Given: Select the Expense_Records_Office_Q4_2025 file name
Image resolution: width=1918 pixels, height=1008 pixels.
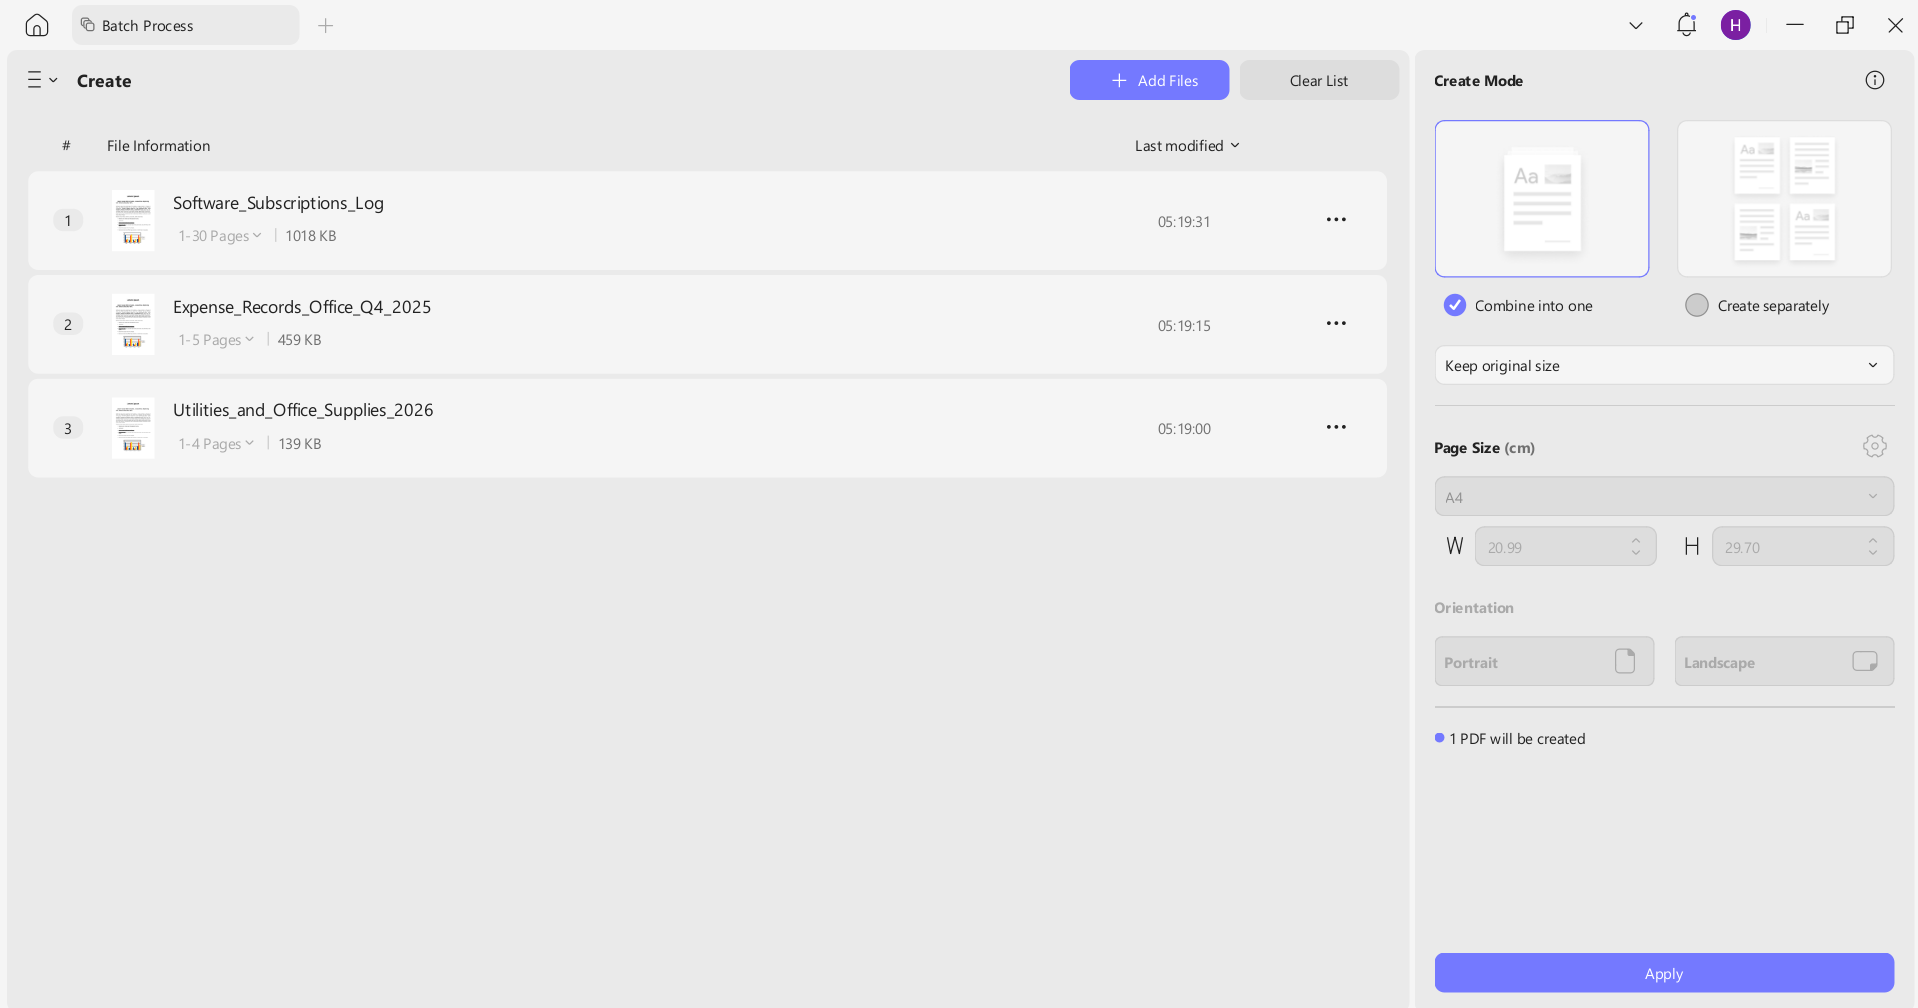Looking at the screenshot, I should pyautogui.click(x=302, y=307).
